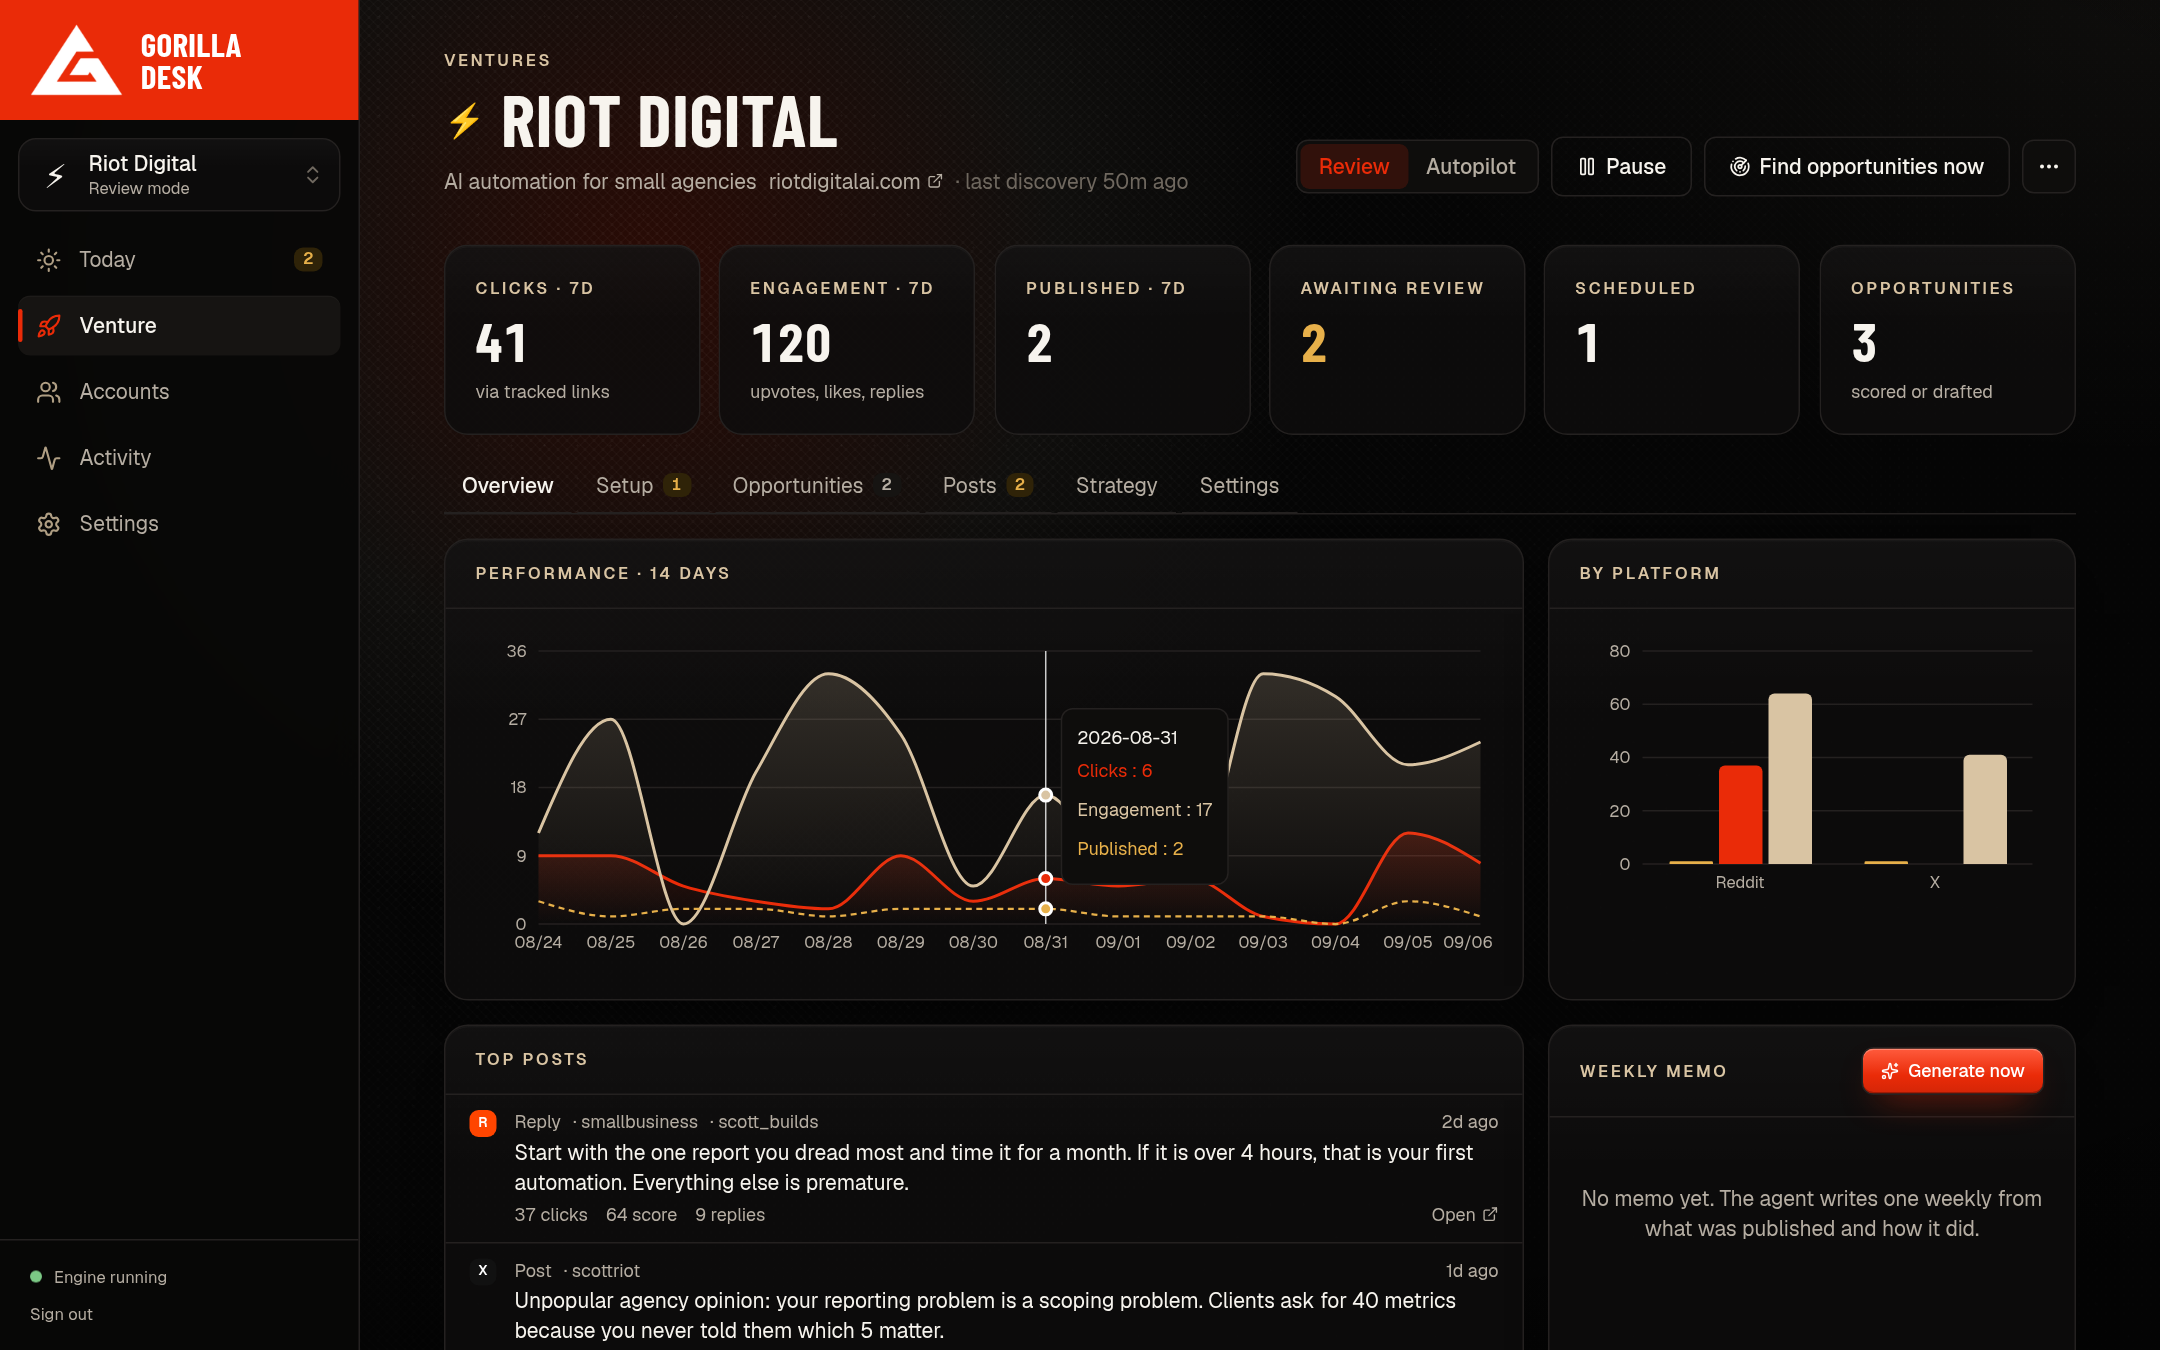Click the red clicks point at 08/31
Image resolution: width=2160 pixels, height=1350 pixels.
1045,878
